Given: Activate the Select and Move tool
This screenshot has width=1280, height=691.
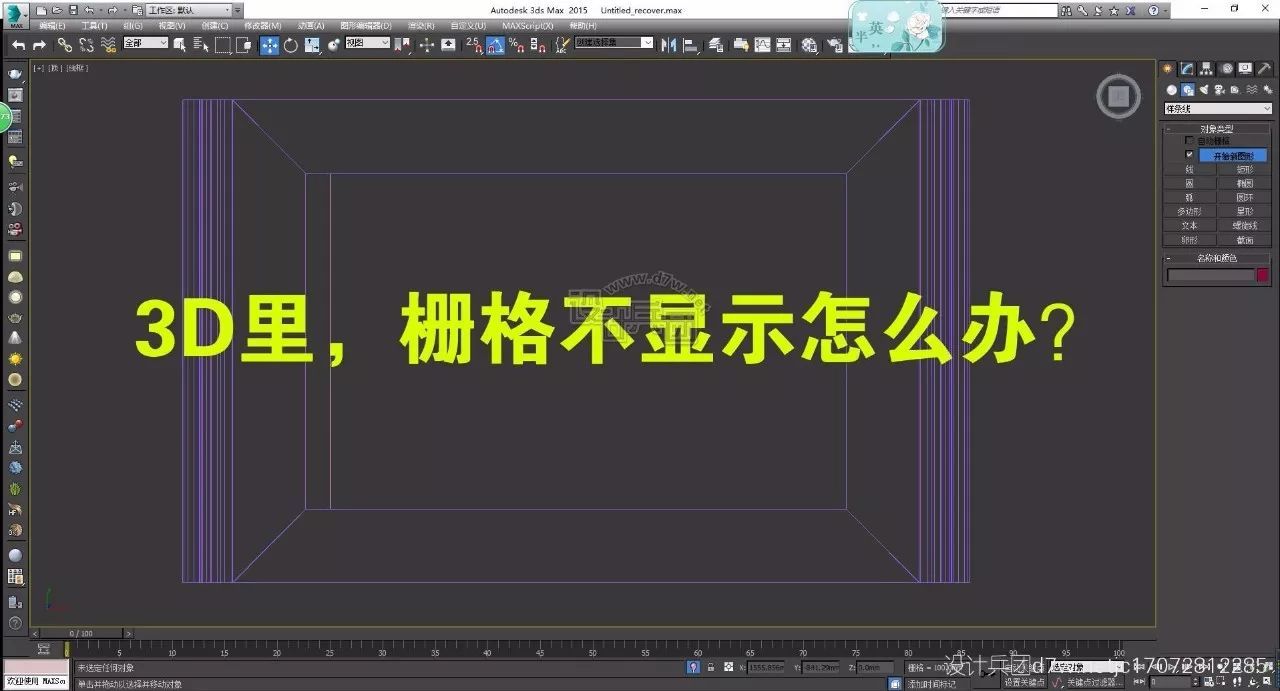Looking at the screenshot, I should (270, 45).
